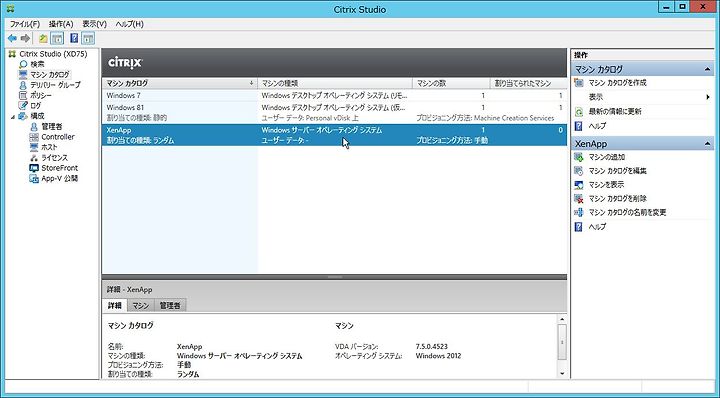Open the 表示(V) menu
This screenshot has width=720, height=398.
pos(94,24)
